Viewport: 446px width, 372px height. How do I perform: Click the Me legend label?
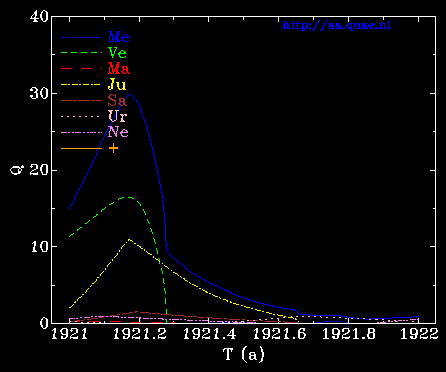point(118,37)
